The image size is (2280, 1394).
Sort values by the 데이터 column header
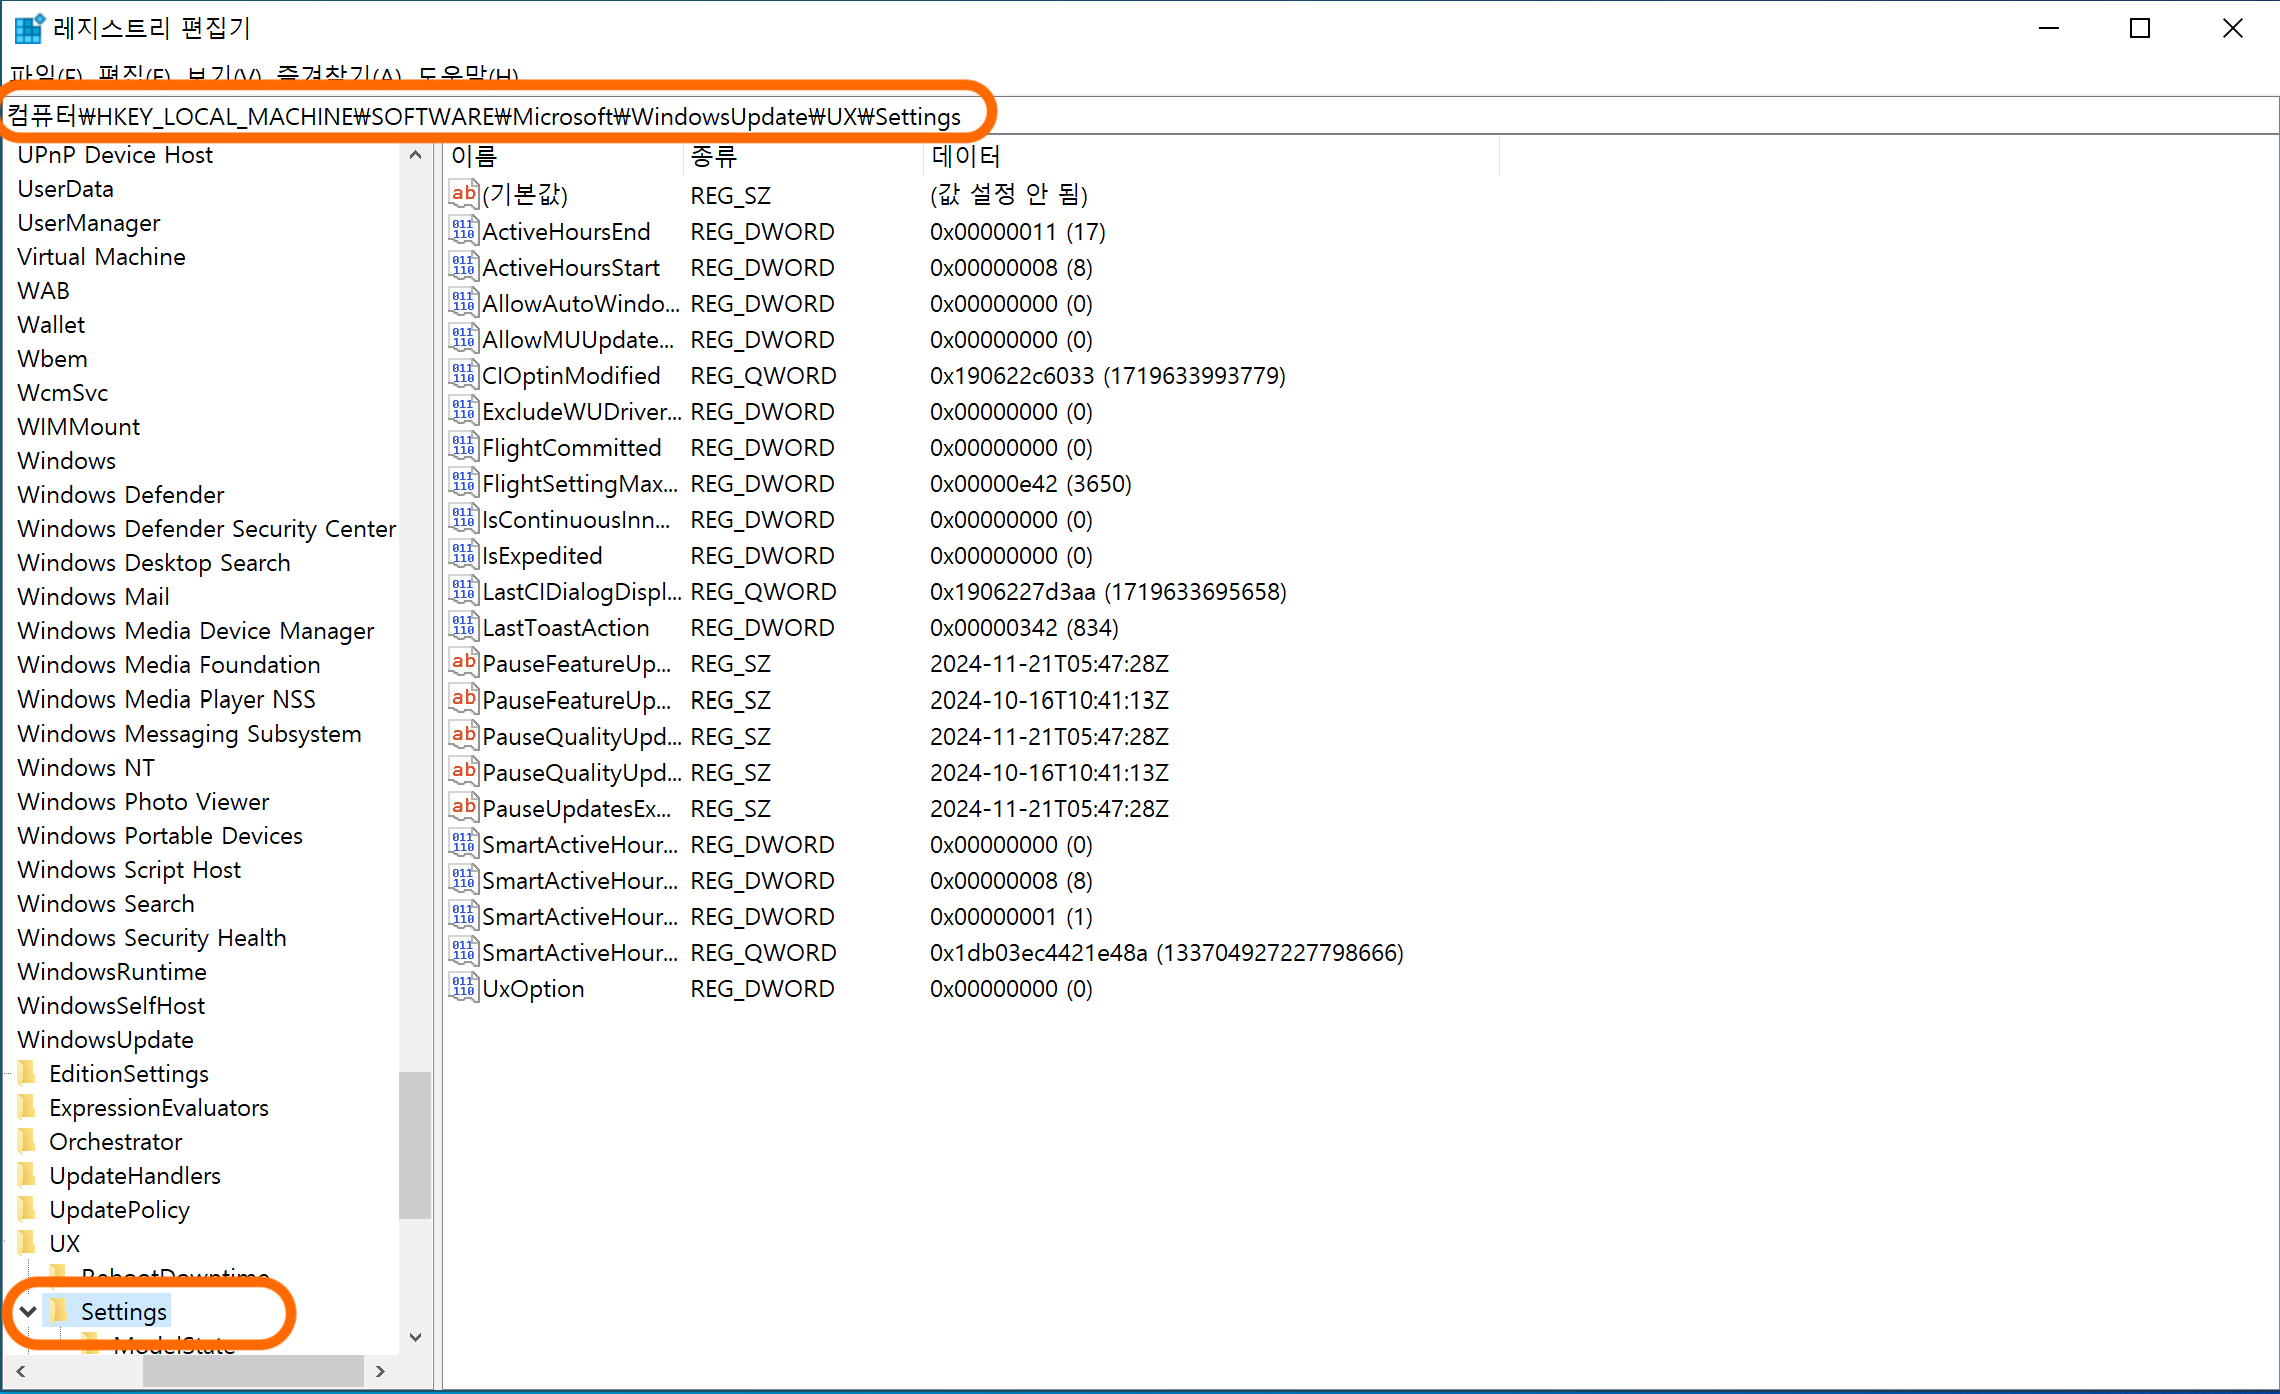point(1211,156)
